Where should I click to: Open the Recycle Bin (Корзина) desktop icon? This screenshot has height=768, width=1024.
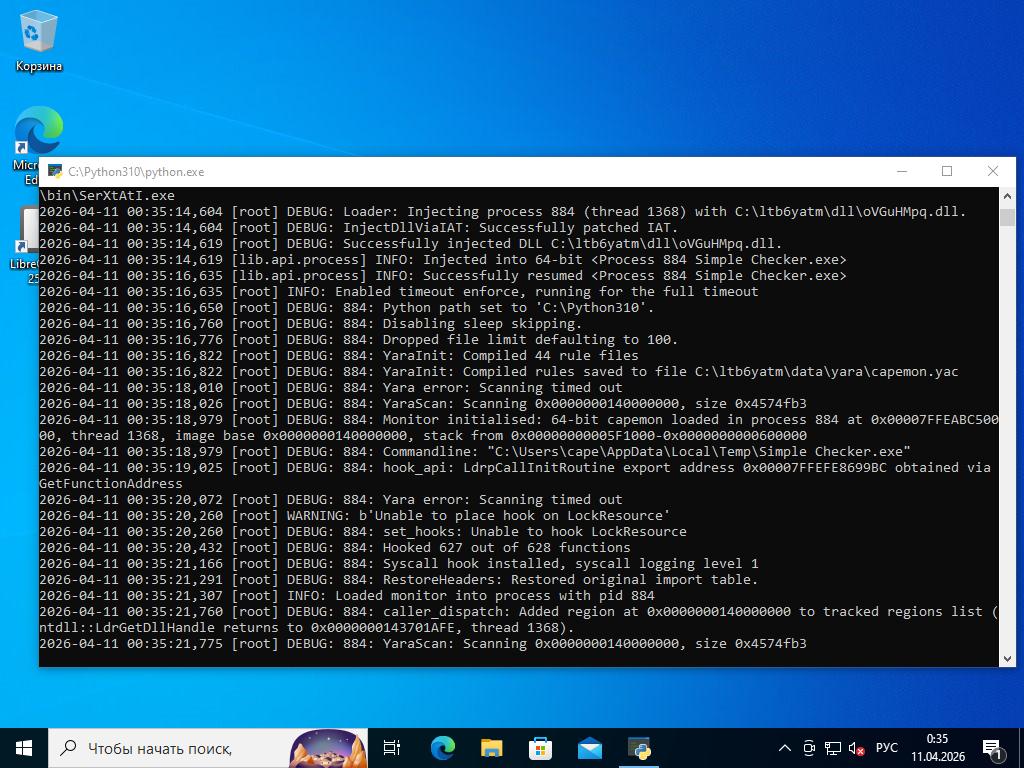(39, 42)
